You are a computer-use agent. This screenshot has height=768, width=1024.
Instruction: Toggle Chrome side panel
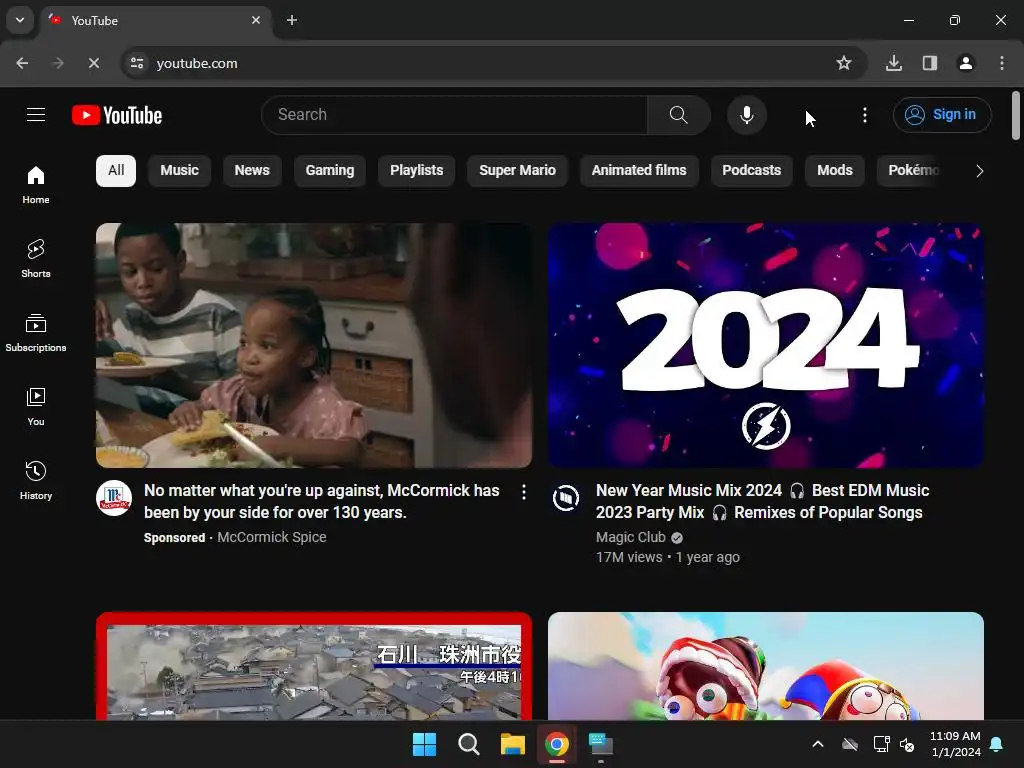click(x=930, y=63)
